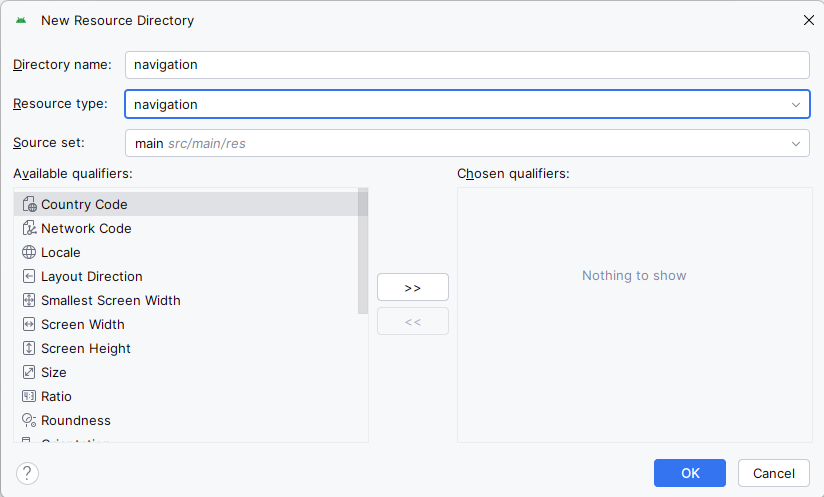Screen dimensions: 824x497
Task: Close the dialog with the X button
Action: 809,20
